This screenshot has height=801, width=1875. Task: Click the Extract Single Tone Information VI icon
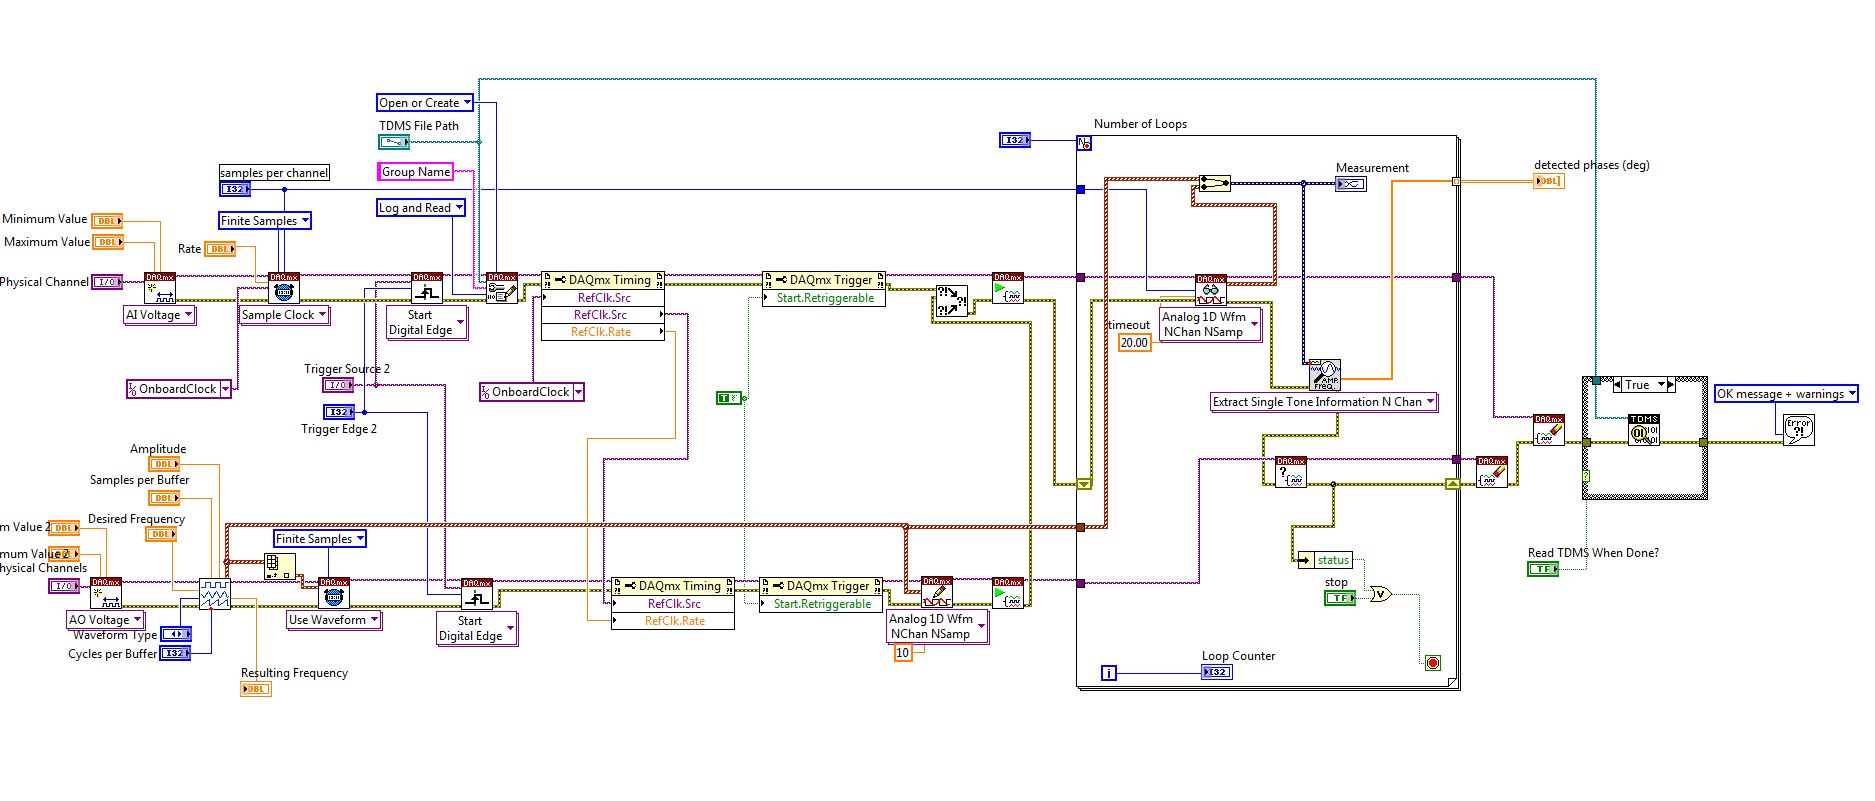point(1325,375)
